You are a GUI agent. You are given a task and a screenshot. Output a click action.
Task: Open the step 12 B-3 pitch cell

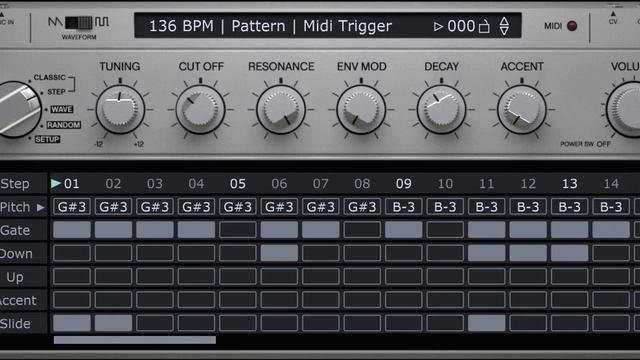528,207
